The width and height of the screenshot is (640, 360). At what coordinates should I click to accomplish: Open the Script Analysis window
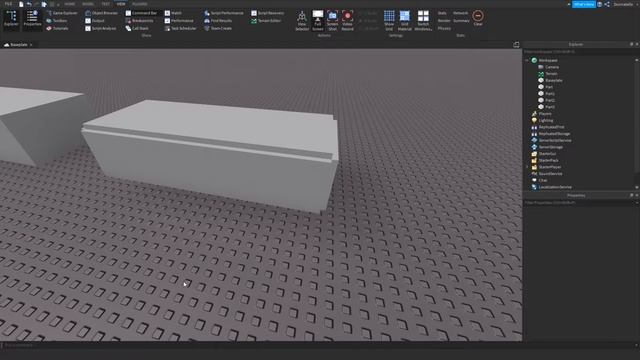pos(101,29)
